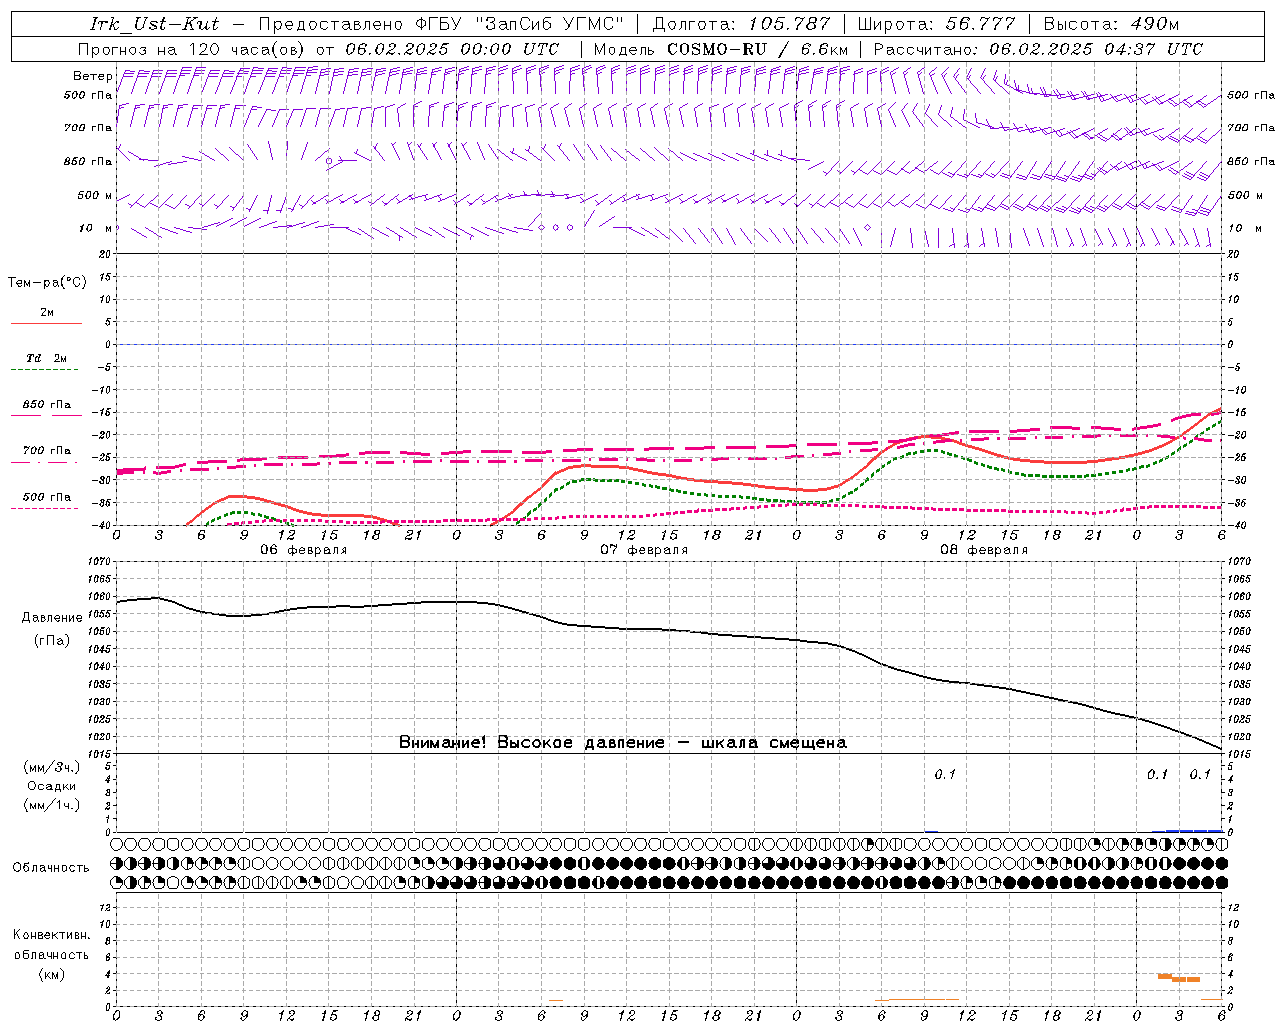This screenshot has height=1024, width=1280.
Task: Click the warning Внимание! Высокое давление – шкала смещена
Action: click(622, 743)
